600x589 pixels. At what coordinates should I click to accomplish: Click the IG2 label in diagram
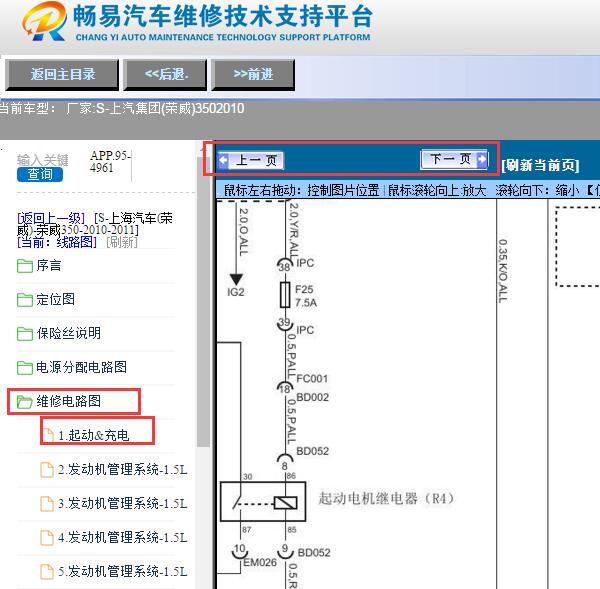click(x=236, y=292)
